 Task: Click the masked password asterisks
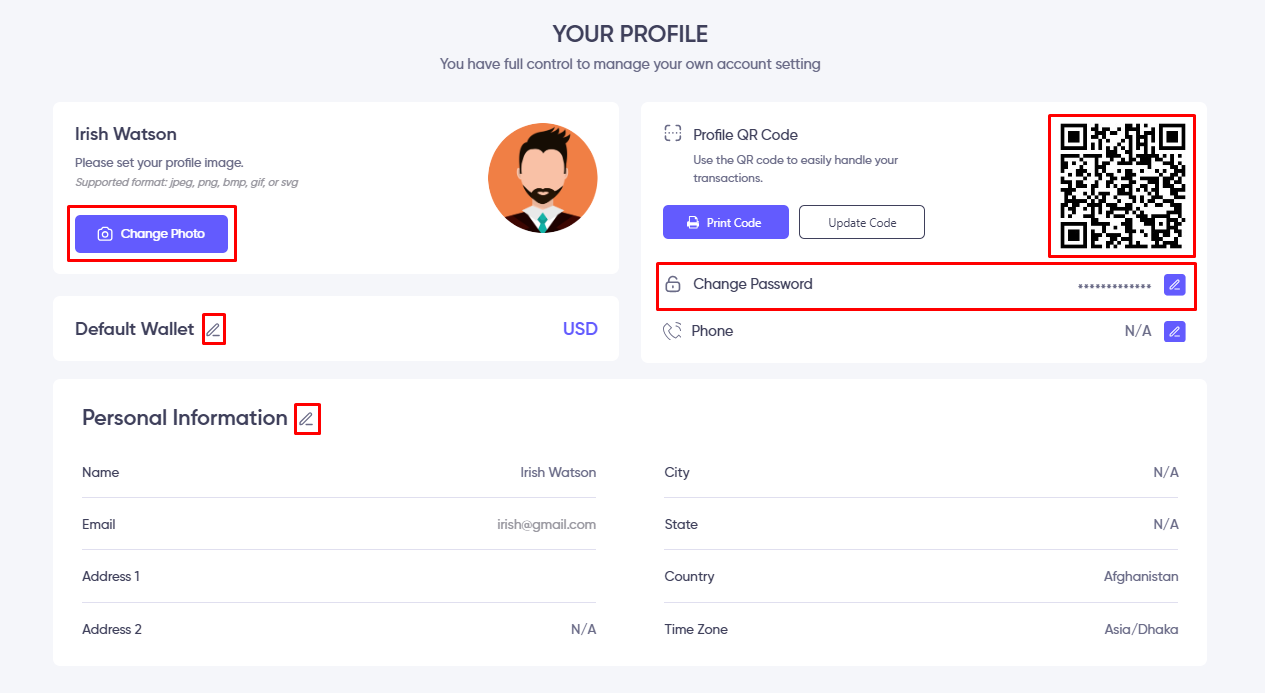point(1114,286)
